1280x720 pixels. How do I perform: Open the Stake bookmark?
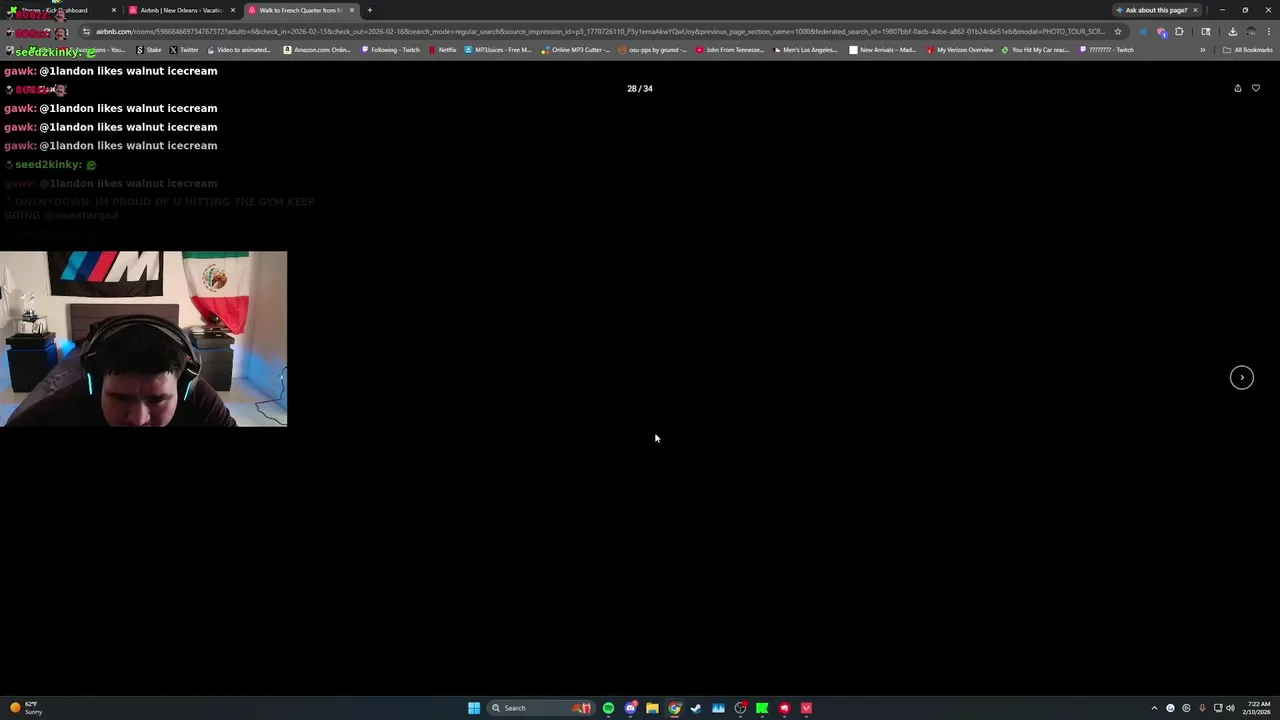pyautogui.click(x=150, y=50)
